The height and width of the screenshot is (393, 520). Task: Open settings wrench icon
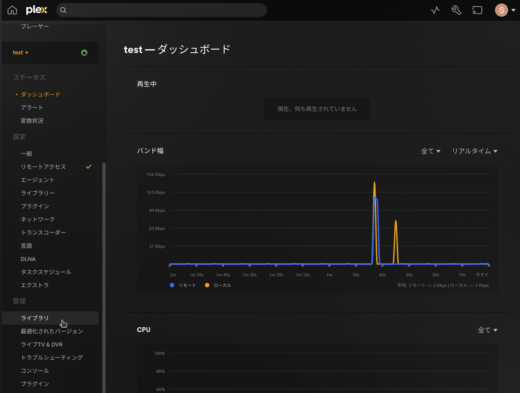(x=456, y=10)
